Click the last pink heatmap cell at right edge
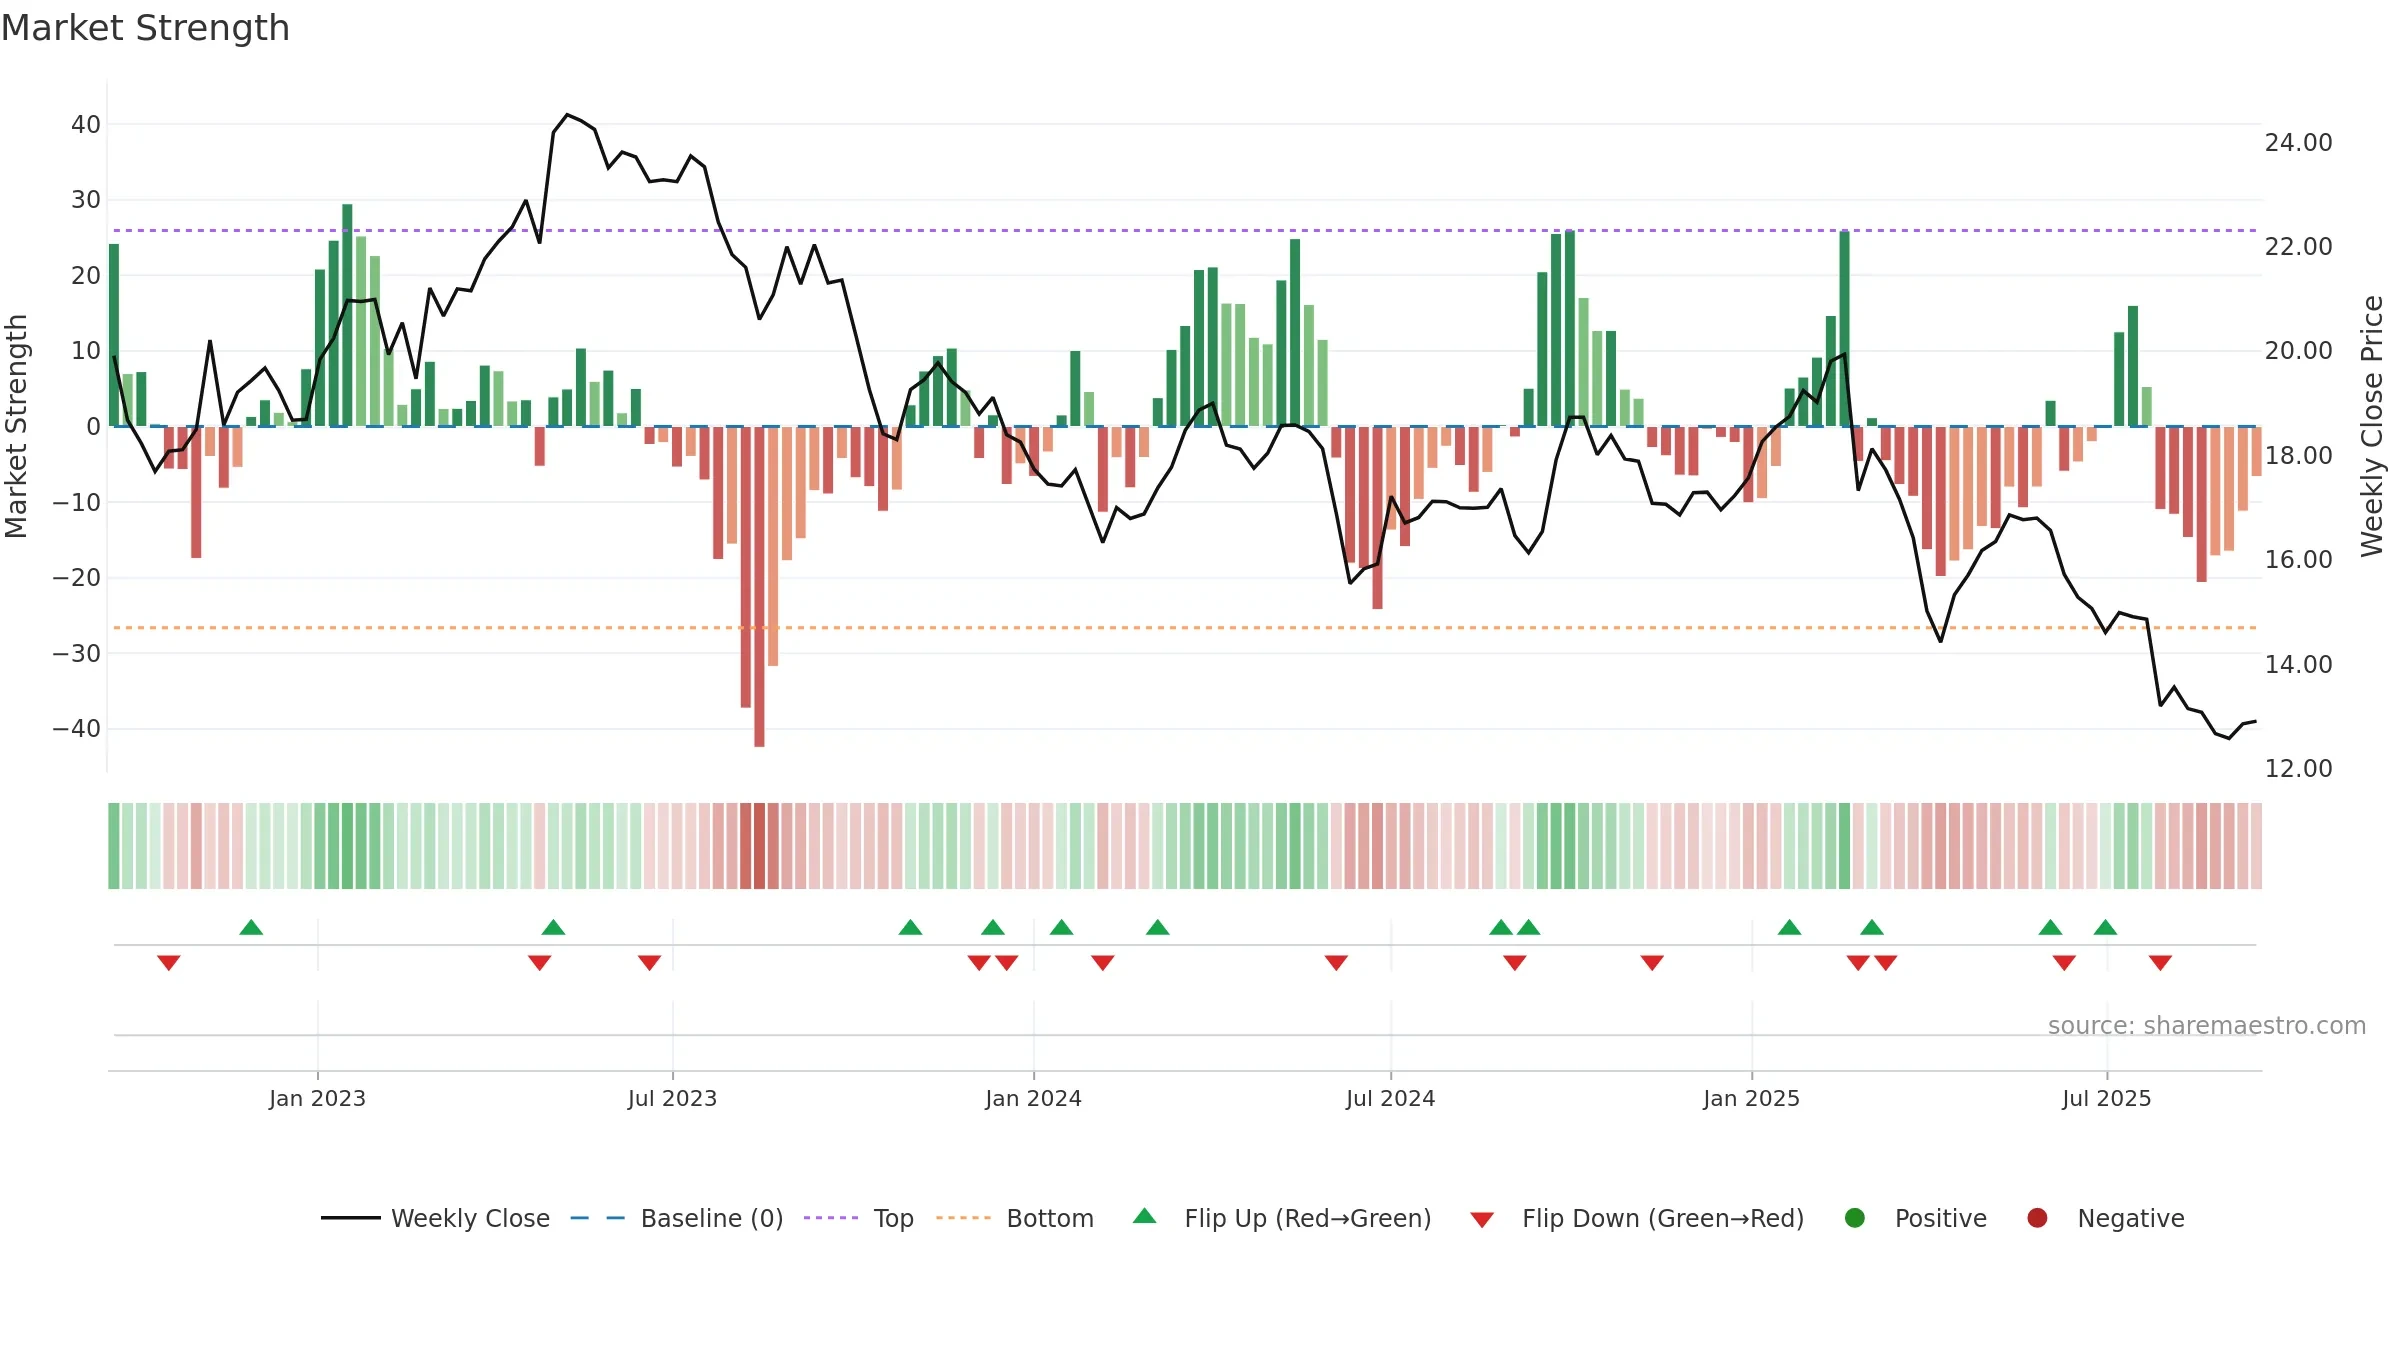2400x1350 pixels. (2256, 846)
